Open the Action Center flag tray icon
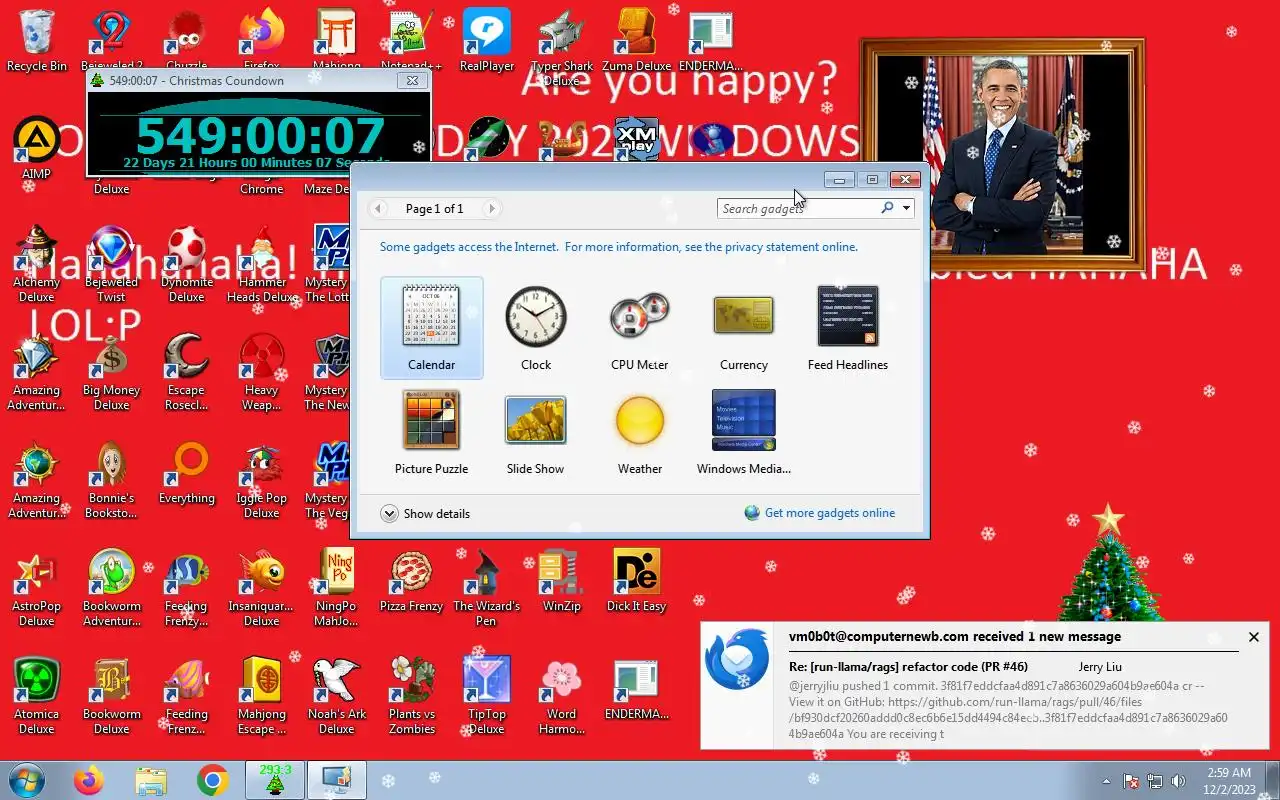The width and height of the screenshot is (1280, 800). (1132, 781)
